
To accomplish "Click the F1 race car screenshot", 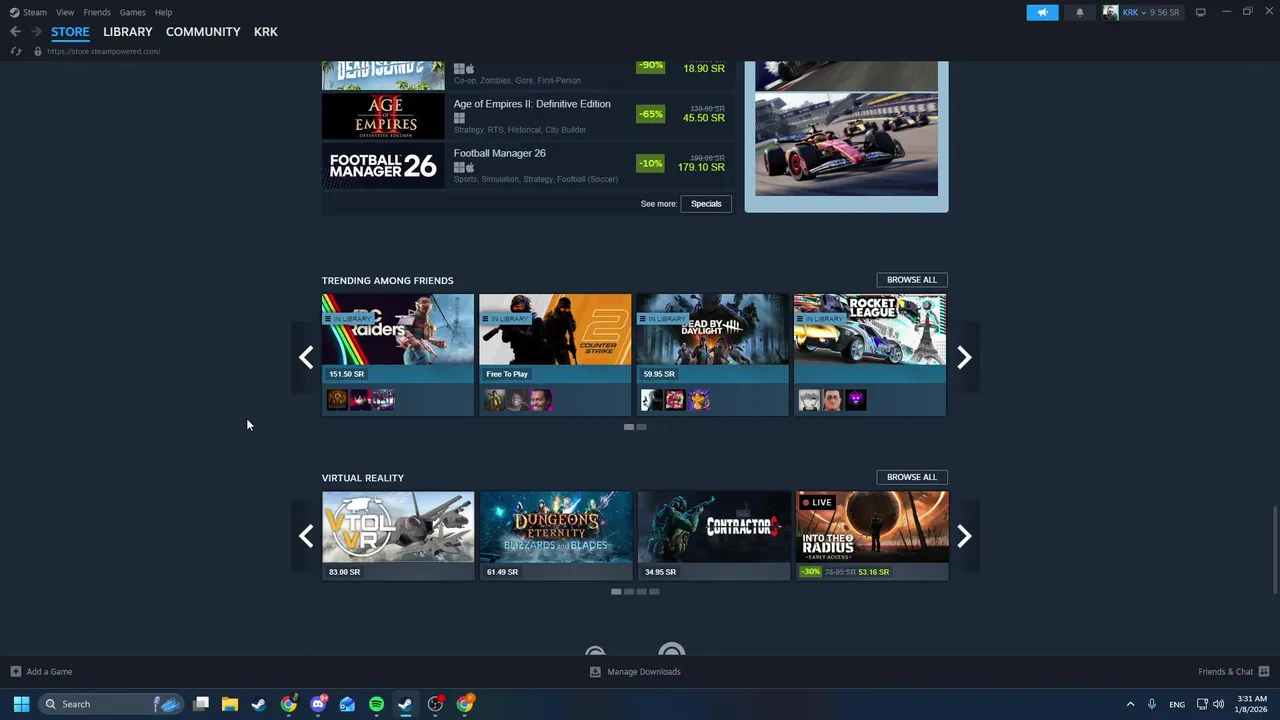I will (x=846, y=145).
